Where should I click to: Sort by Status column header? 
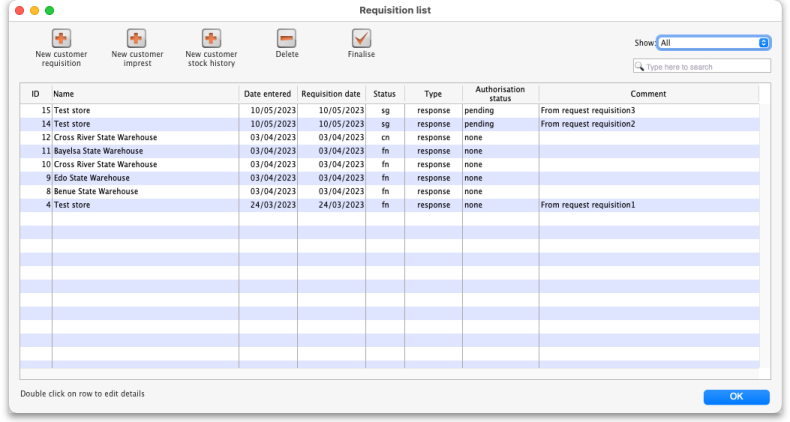pos(384,94)
